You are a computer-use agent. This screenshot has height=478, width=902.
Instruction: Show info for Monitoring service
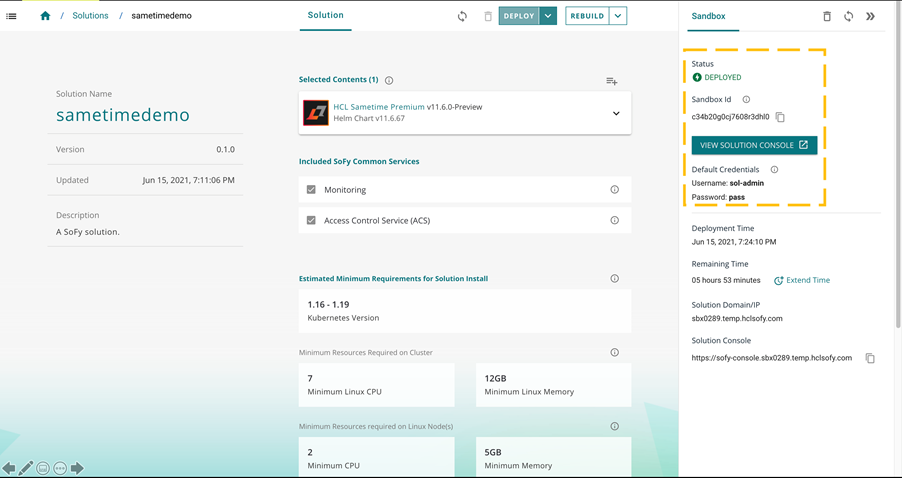[614, 189]
